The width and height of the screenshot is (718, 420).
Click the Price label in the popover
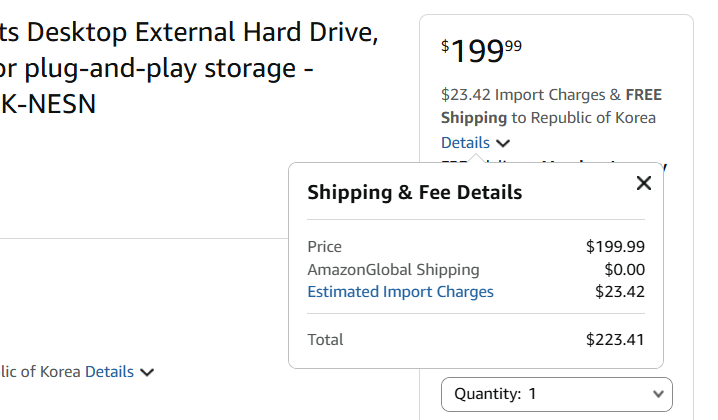(324, 246)
